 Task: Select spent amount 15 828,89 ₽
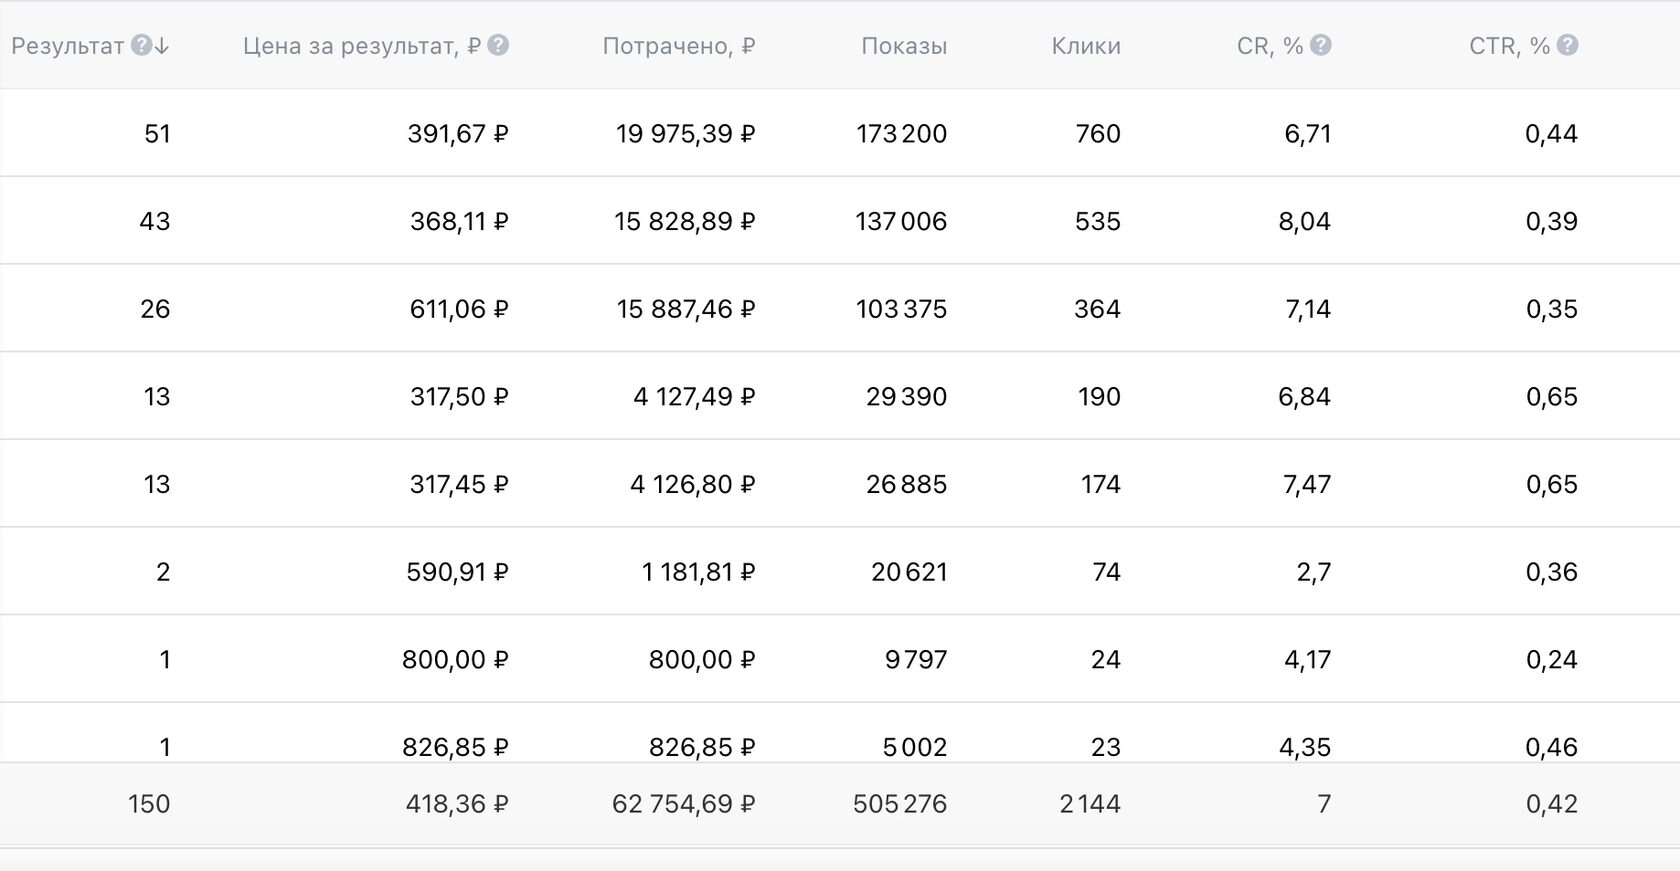point(685,221)
